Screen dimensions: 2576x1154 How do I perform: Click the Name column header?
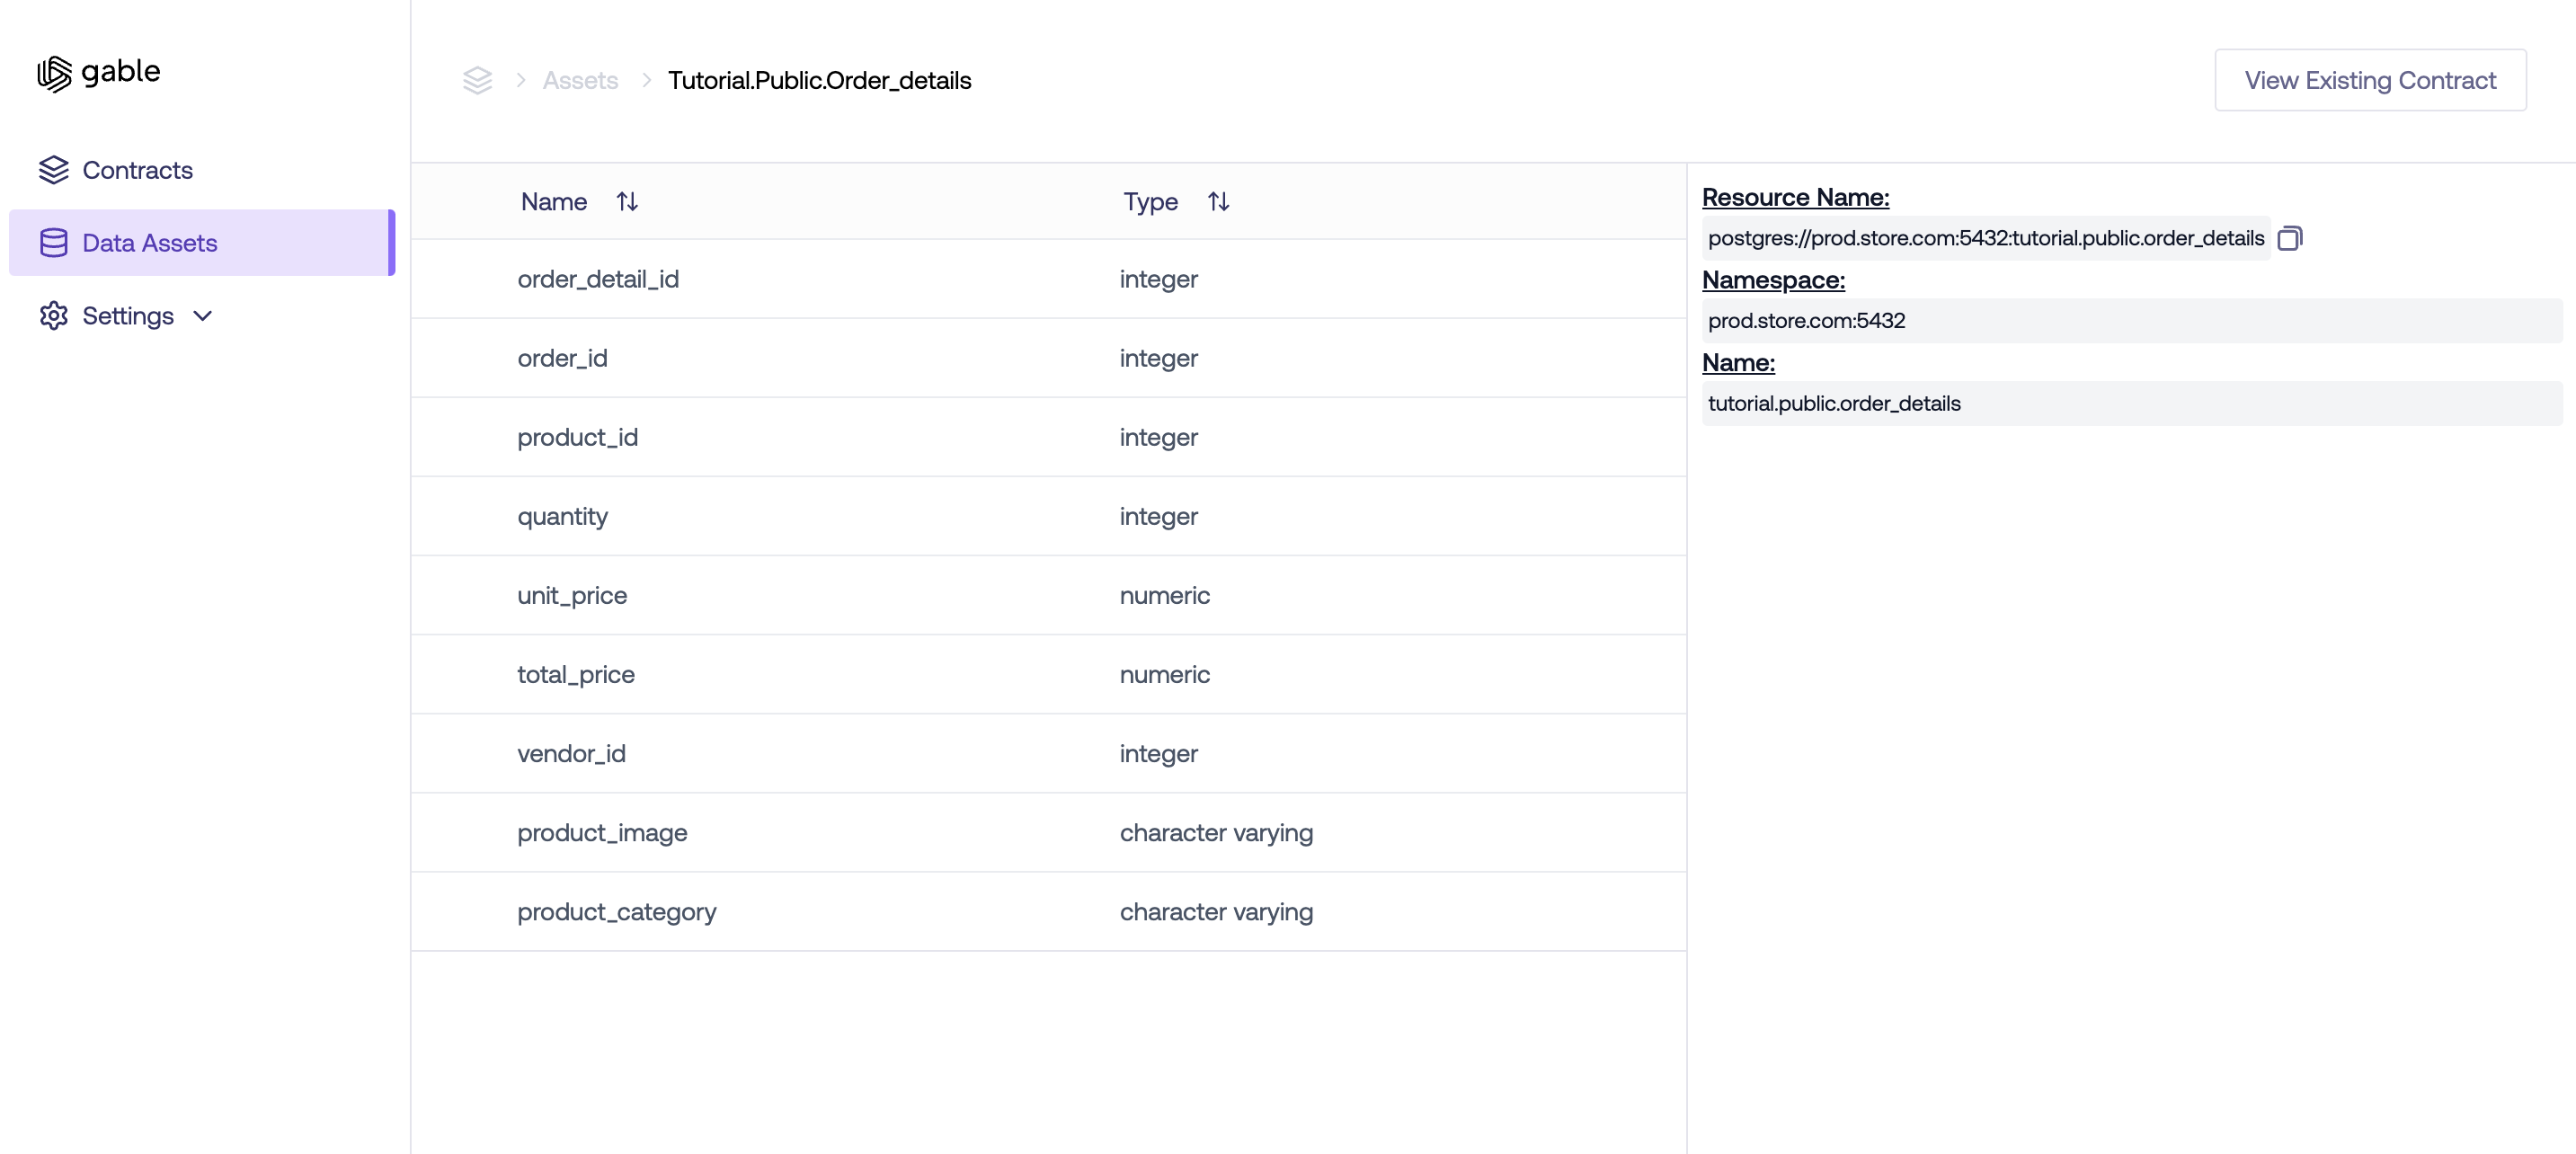(554, 202)
